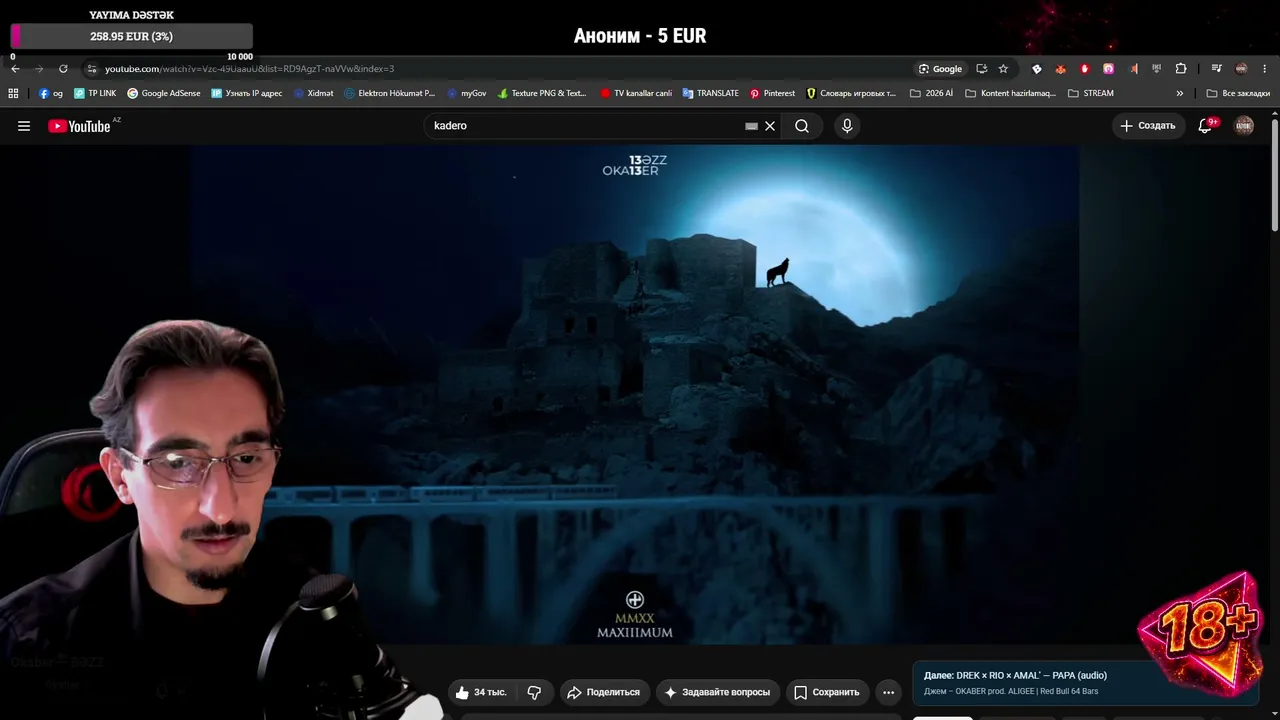Image resolution: width=1280 pixels, height=720 pixels.
Task: Click the 'Задавайте вопросы' button
Action: (717, 692)
